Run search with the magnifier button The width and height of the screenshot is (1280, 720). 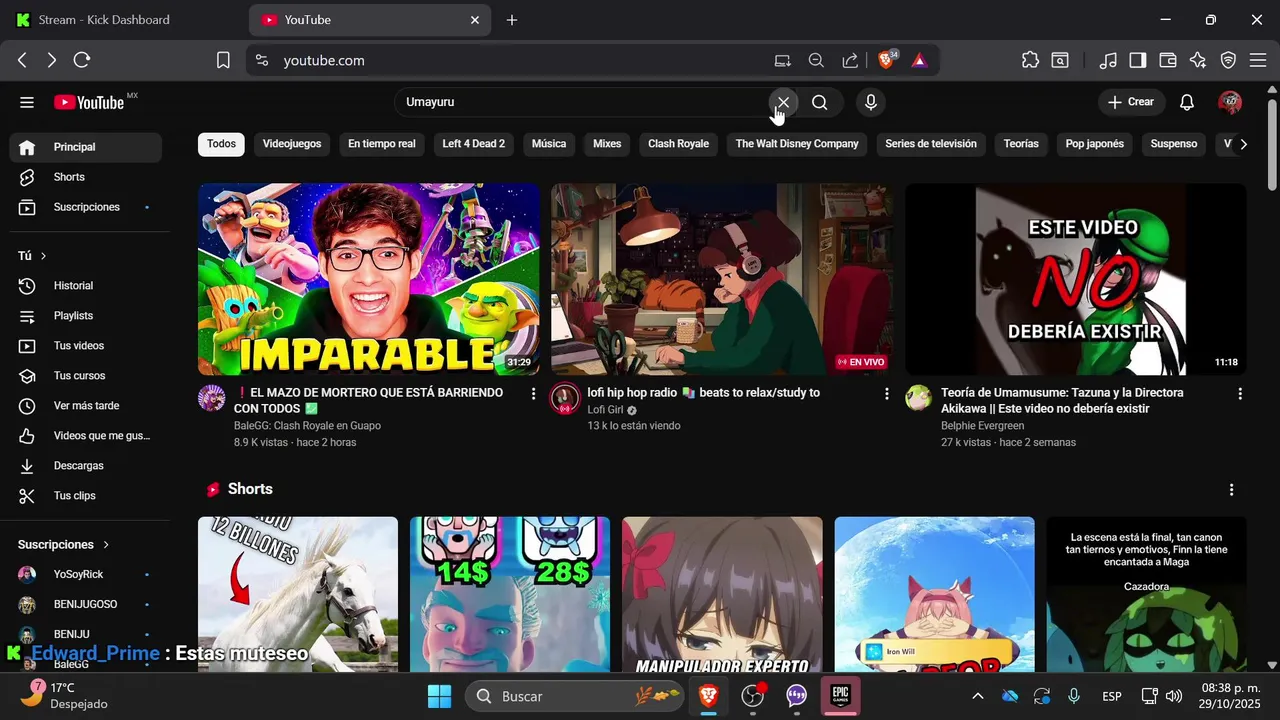[820, 102]
